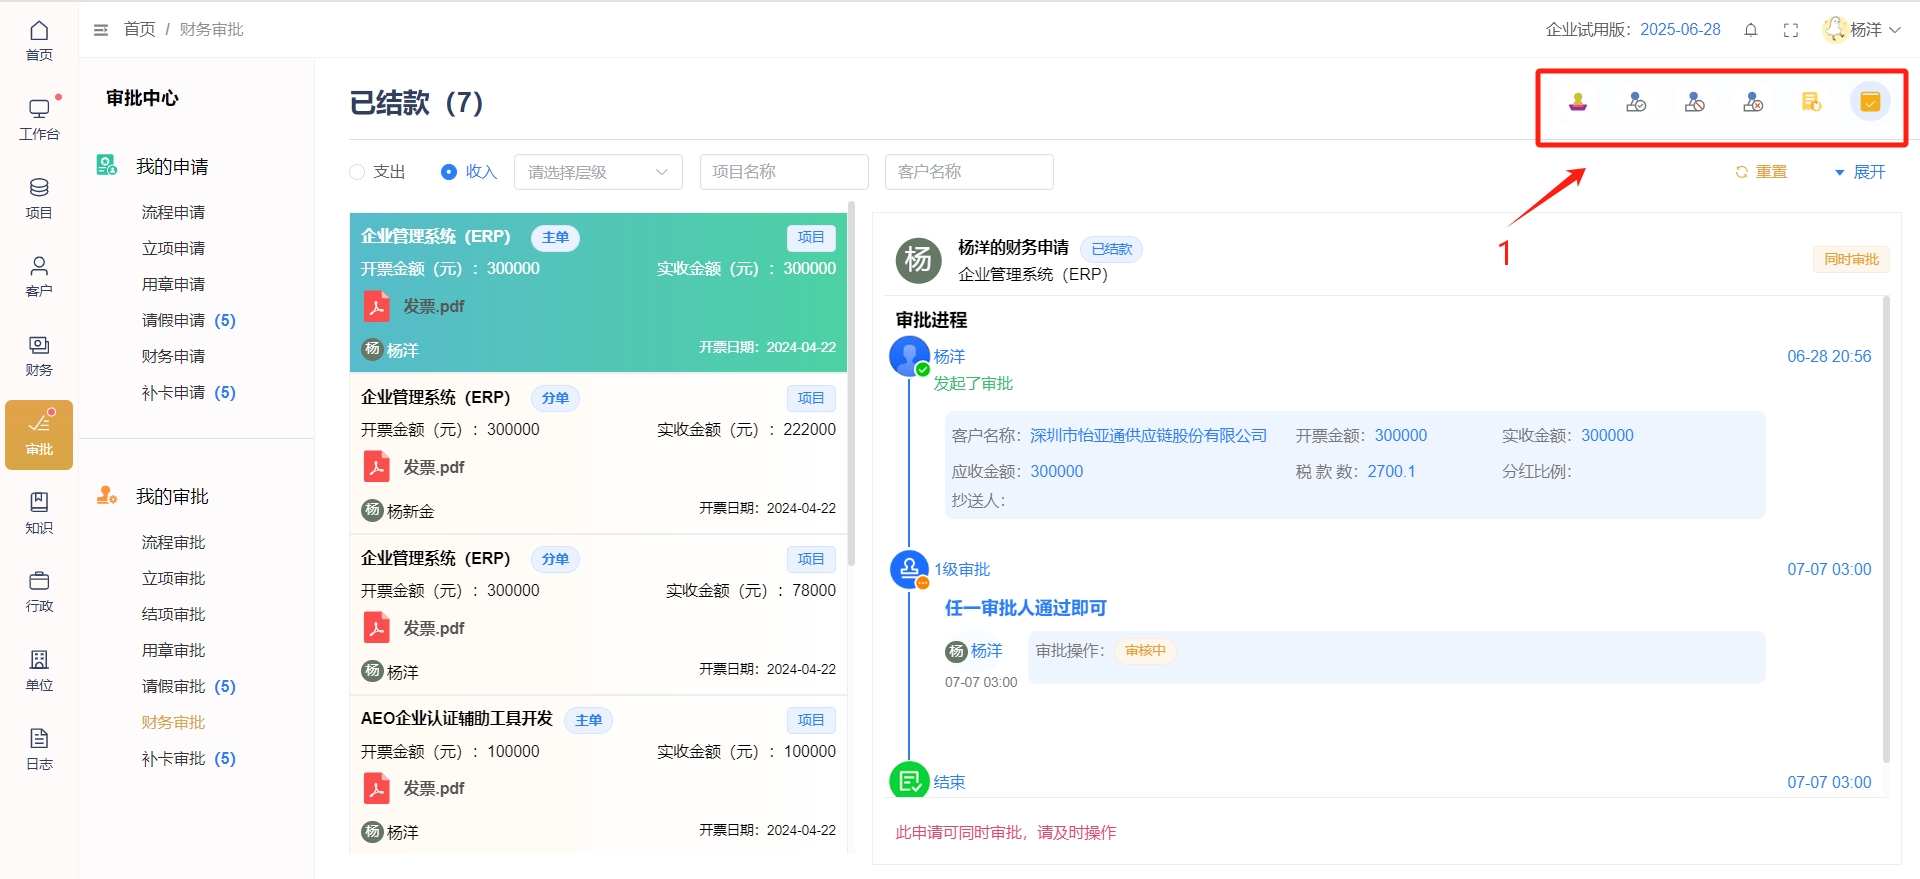Click the card list vertical scrollbar
Screen dimensions: 1920x879
(x=851, y=384)
